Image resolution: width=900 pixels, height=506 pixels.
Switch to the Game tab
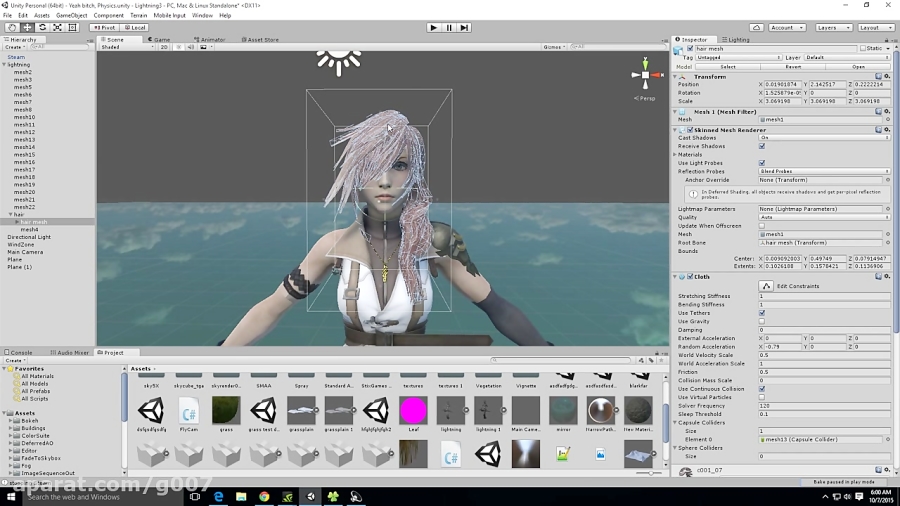[x=159, y=40]
